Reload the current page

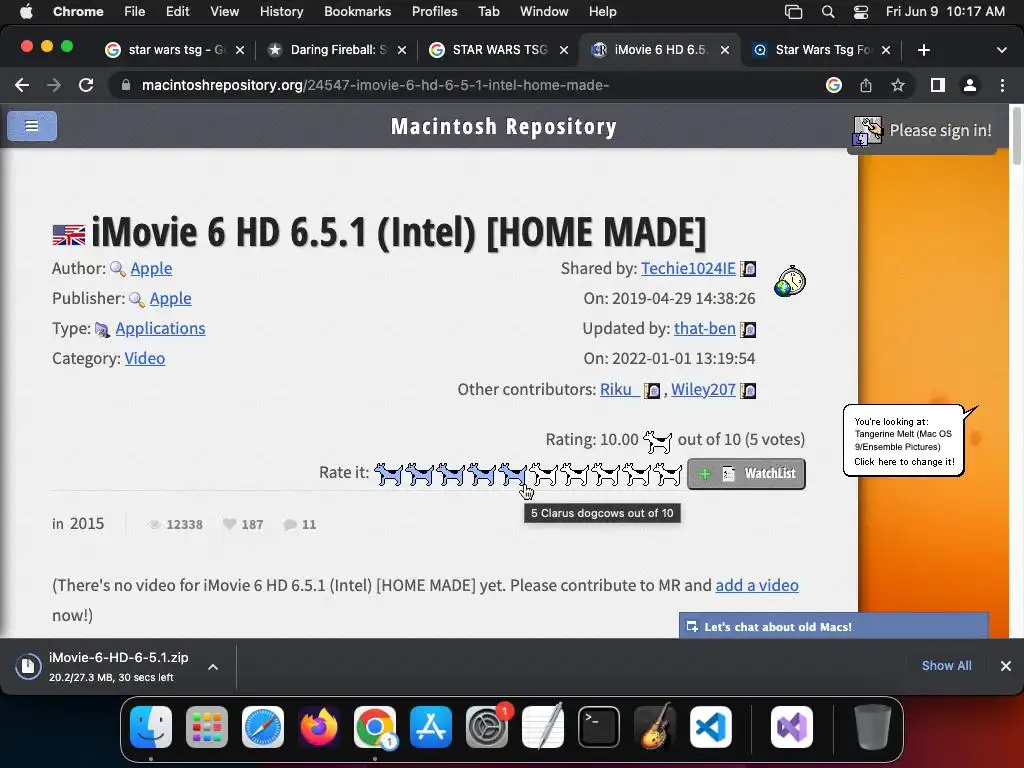pyautogui.click(x=86, y=86)
